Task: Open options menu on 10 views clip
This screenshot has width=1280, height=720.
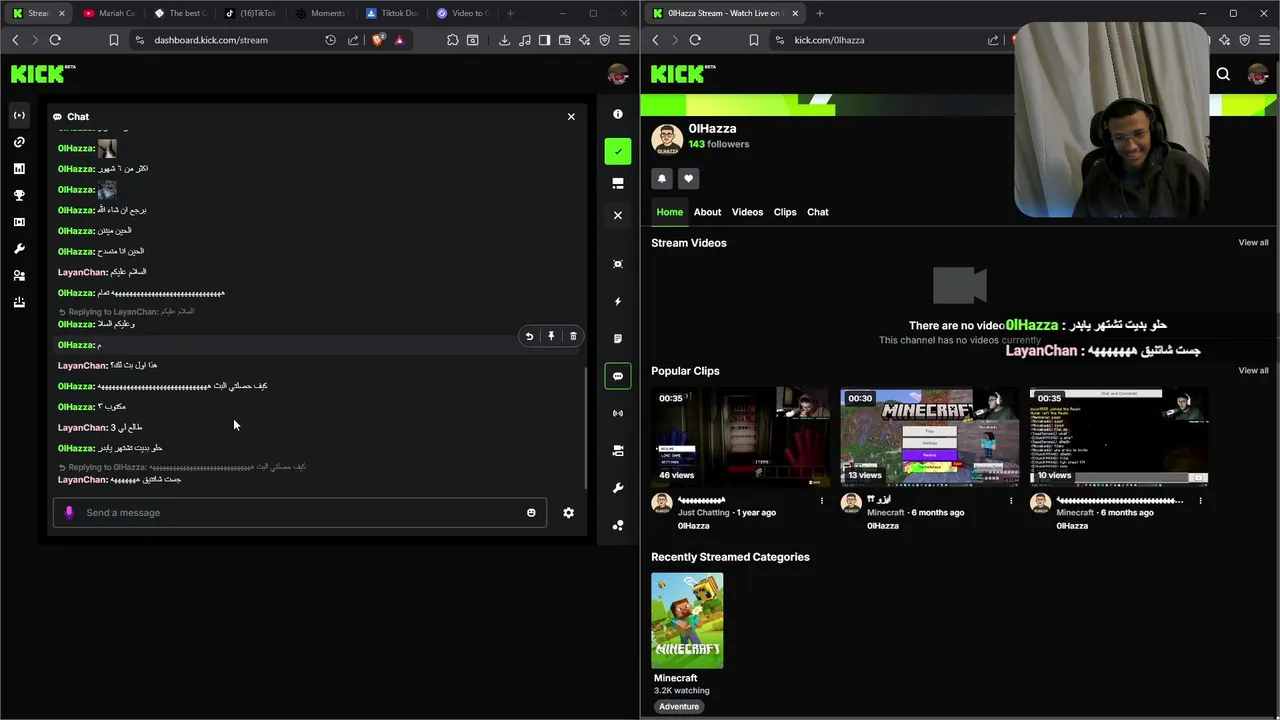Action: pyautogui.click(x=1200, y=501)
